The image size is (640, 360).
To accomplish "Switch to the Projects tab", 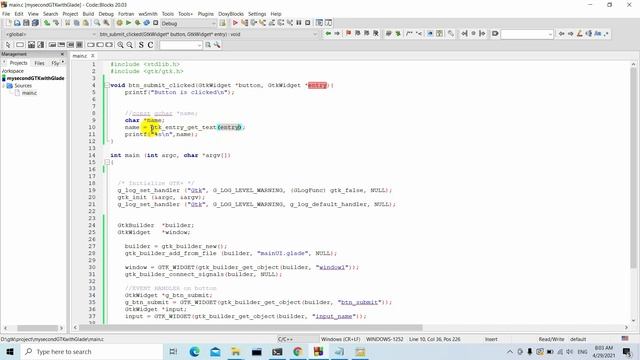I will click(x=18, y=63).
